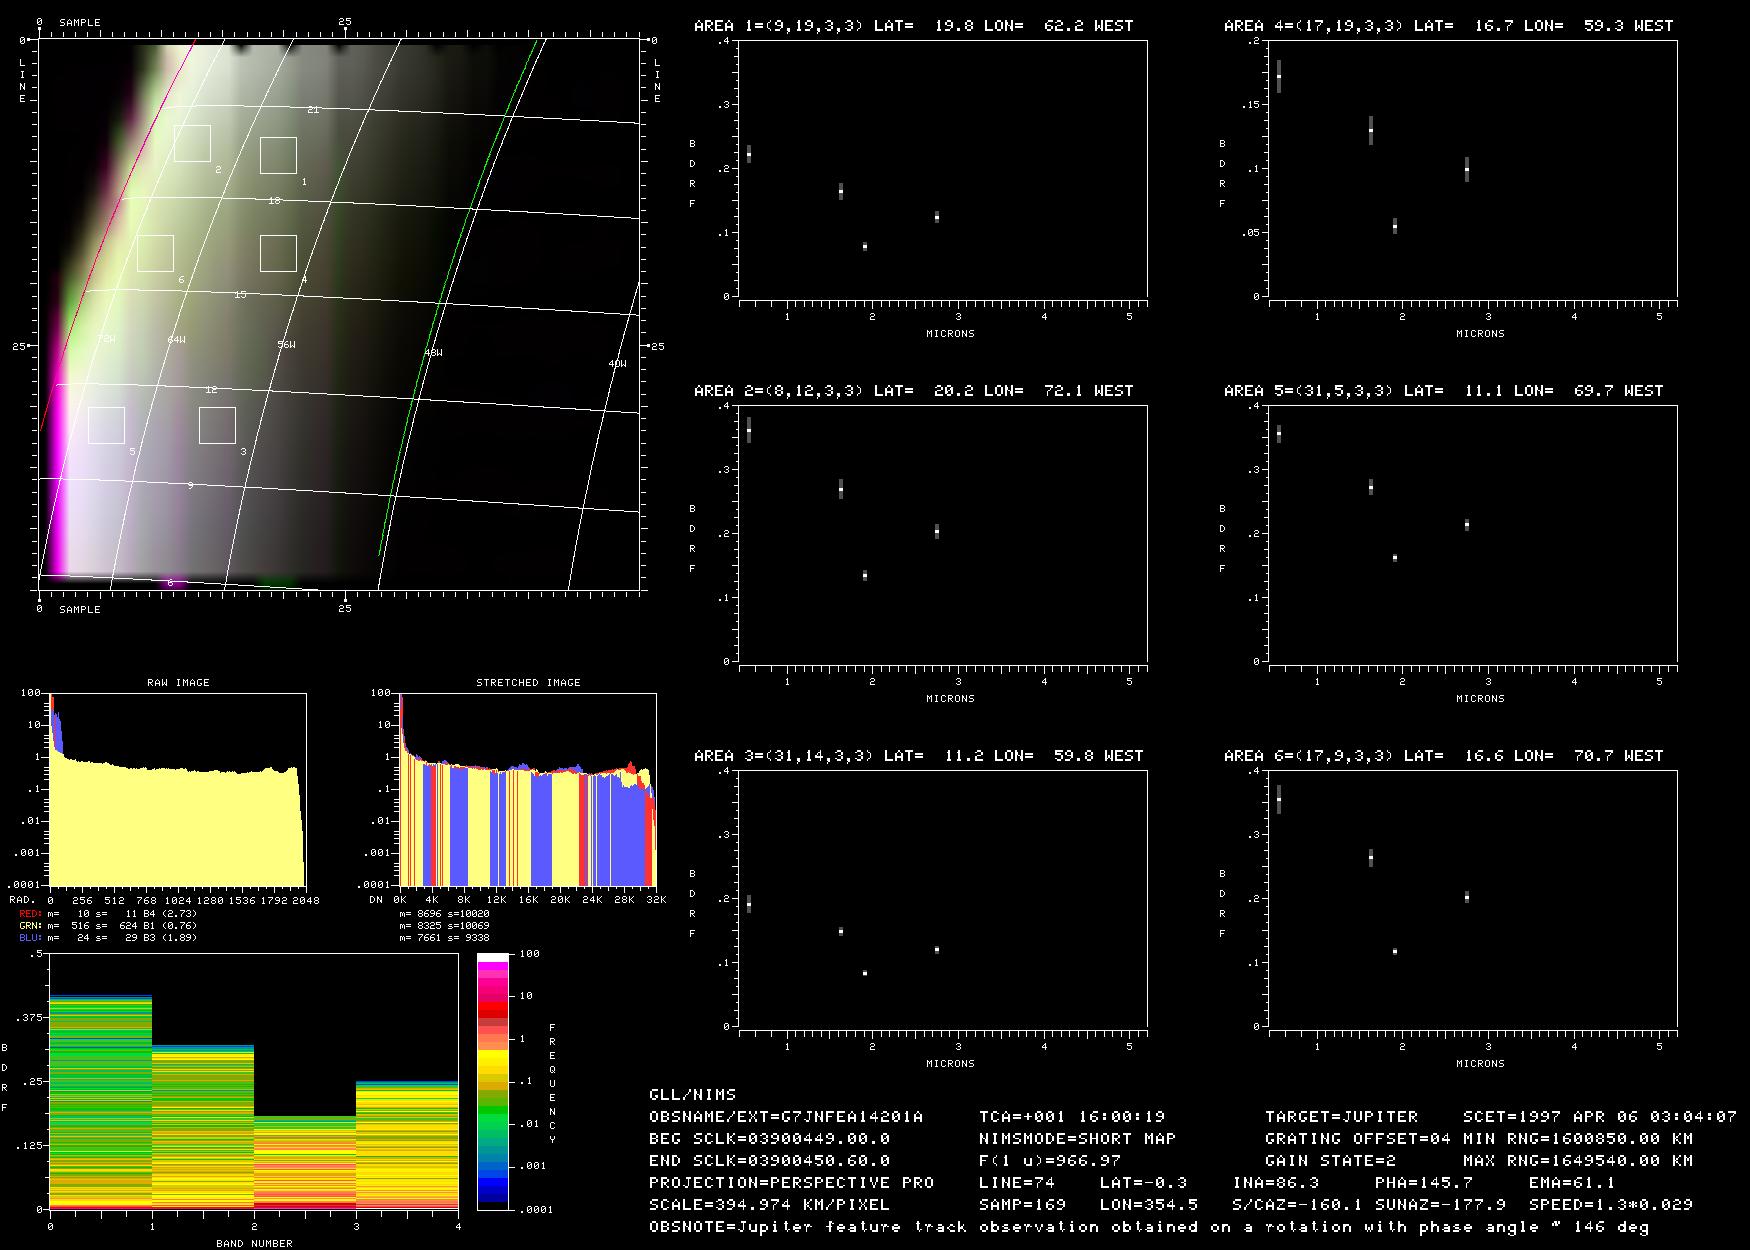Select the STRETCHED IMAGE histogram title
This screenshot has width=1750, height=1250.
pos(528,683)
